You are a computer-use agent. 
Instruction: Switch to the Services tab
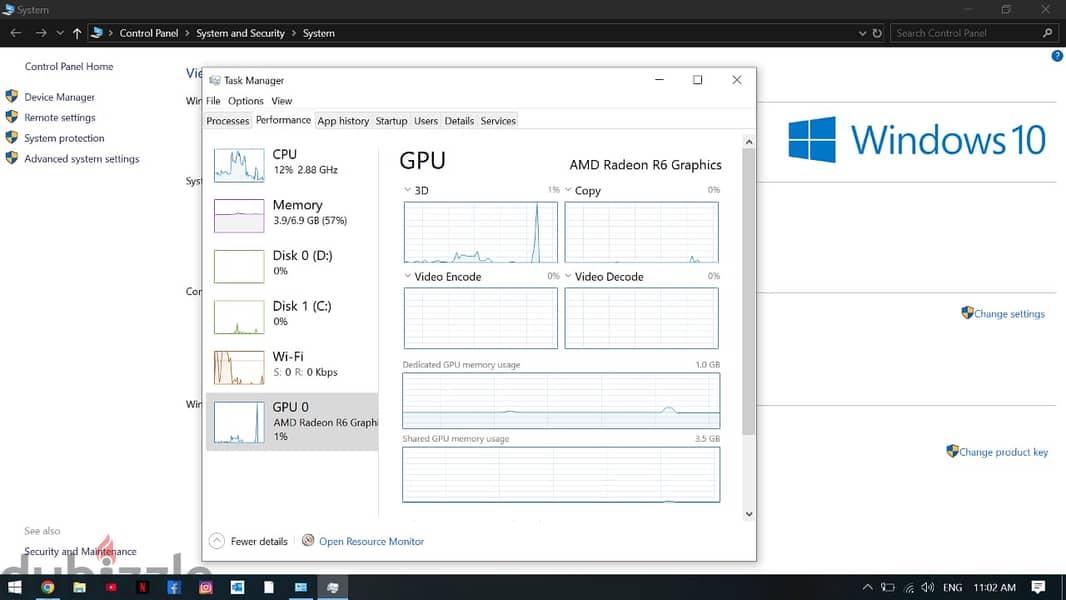point(498,121)
